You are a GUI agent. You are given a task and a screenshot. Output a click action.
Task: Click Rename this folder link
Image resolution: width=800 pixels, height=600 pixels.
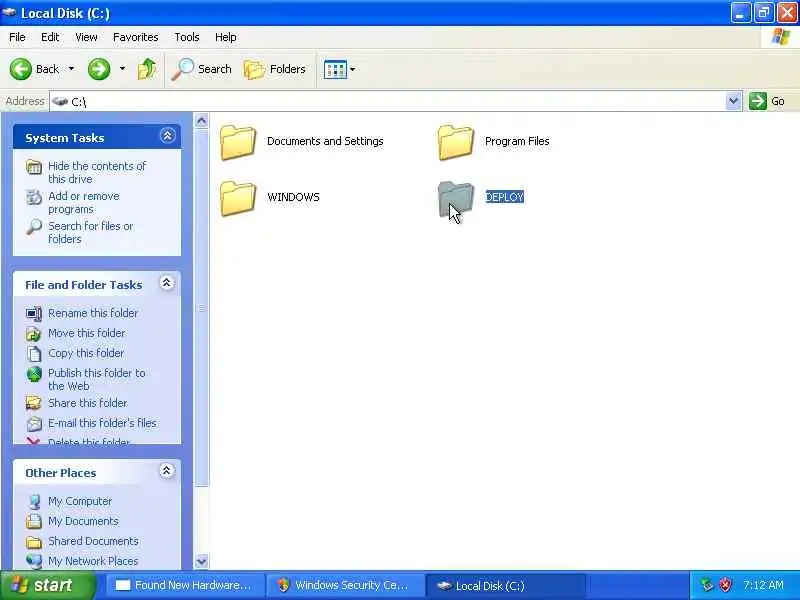pyautogui.click(x=93, y=313)
